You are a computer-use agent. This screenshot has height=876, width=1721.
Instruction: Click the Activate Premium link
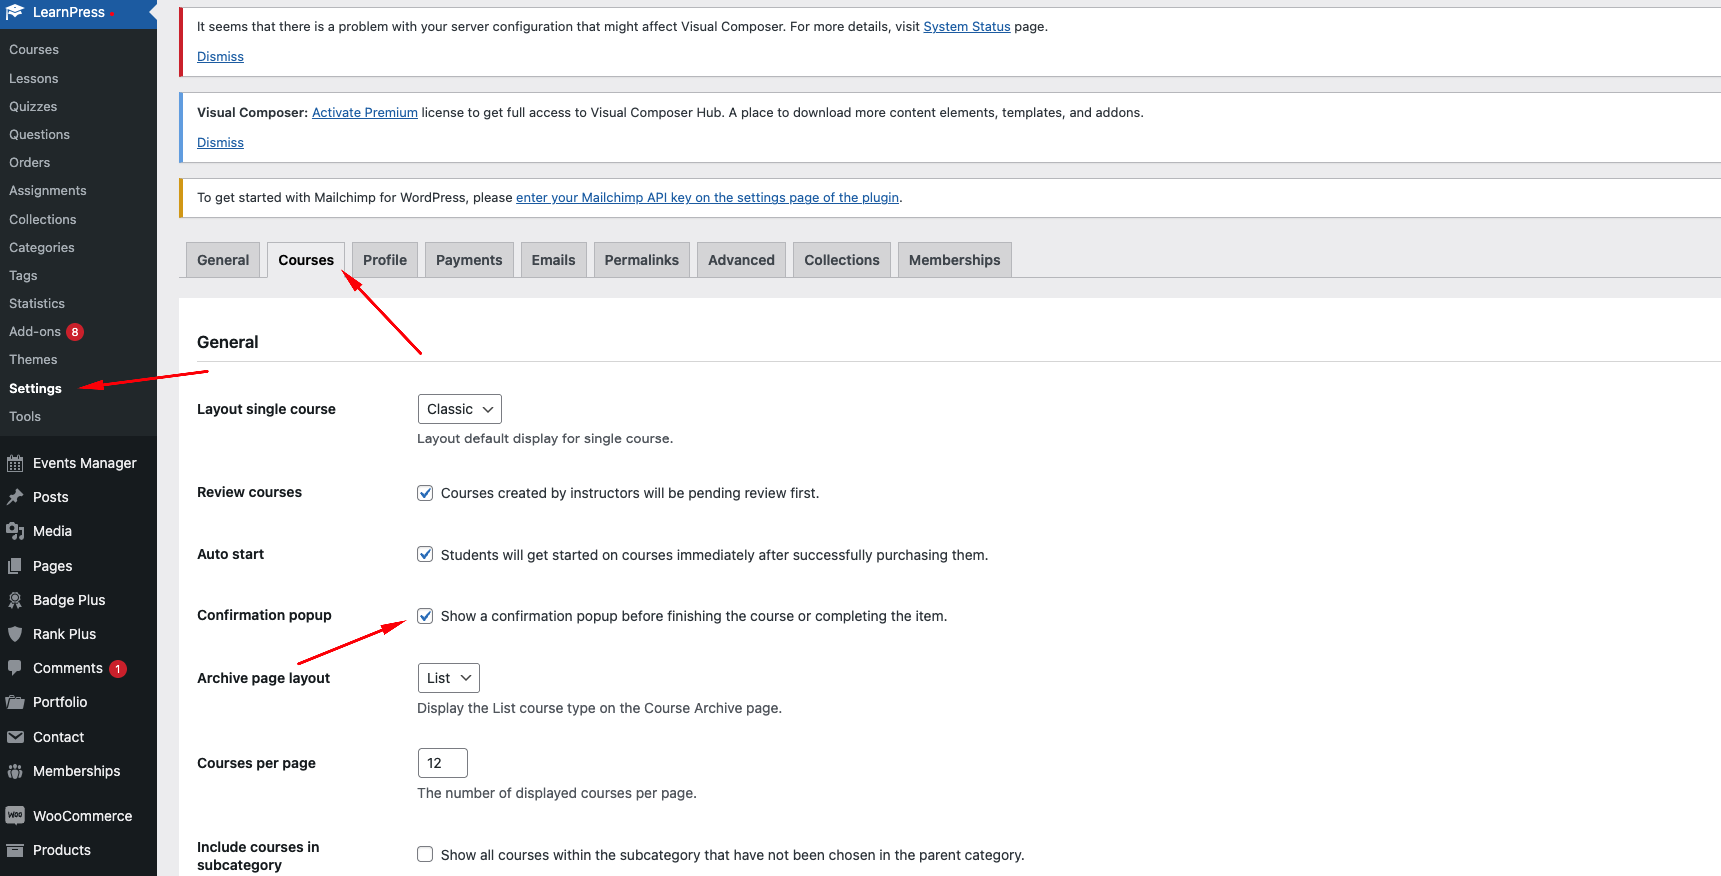(x=365, y=113)
